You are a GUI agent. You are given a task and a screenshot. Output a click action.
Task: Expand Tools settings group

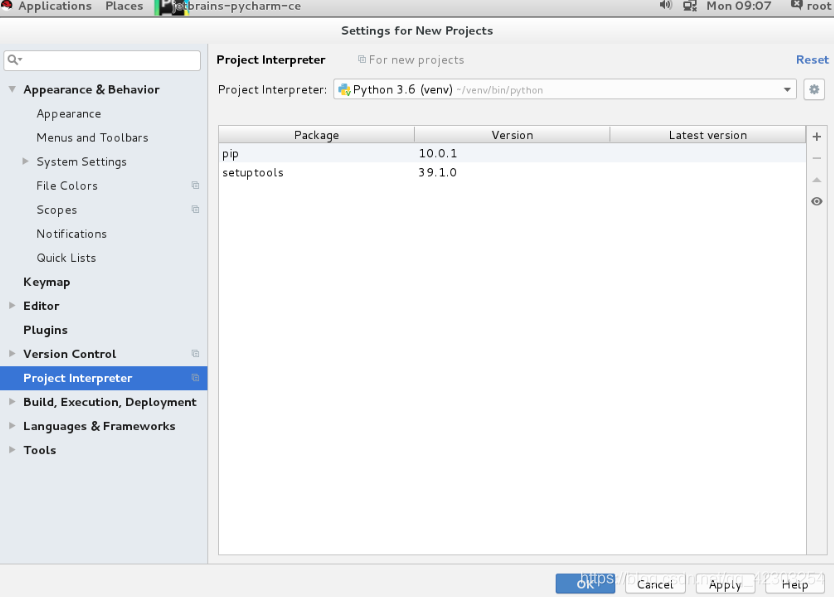[12, 450]
